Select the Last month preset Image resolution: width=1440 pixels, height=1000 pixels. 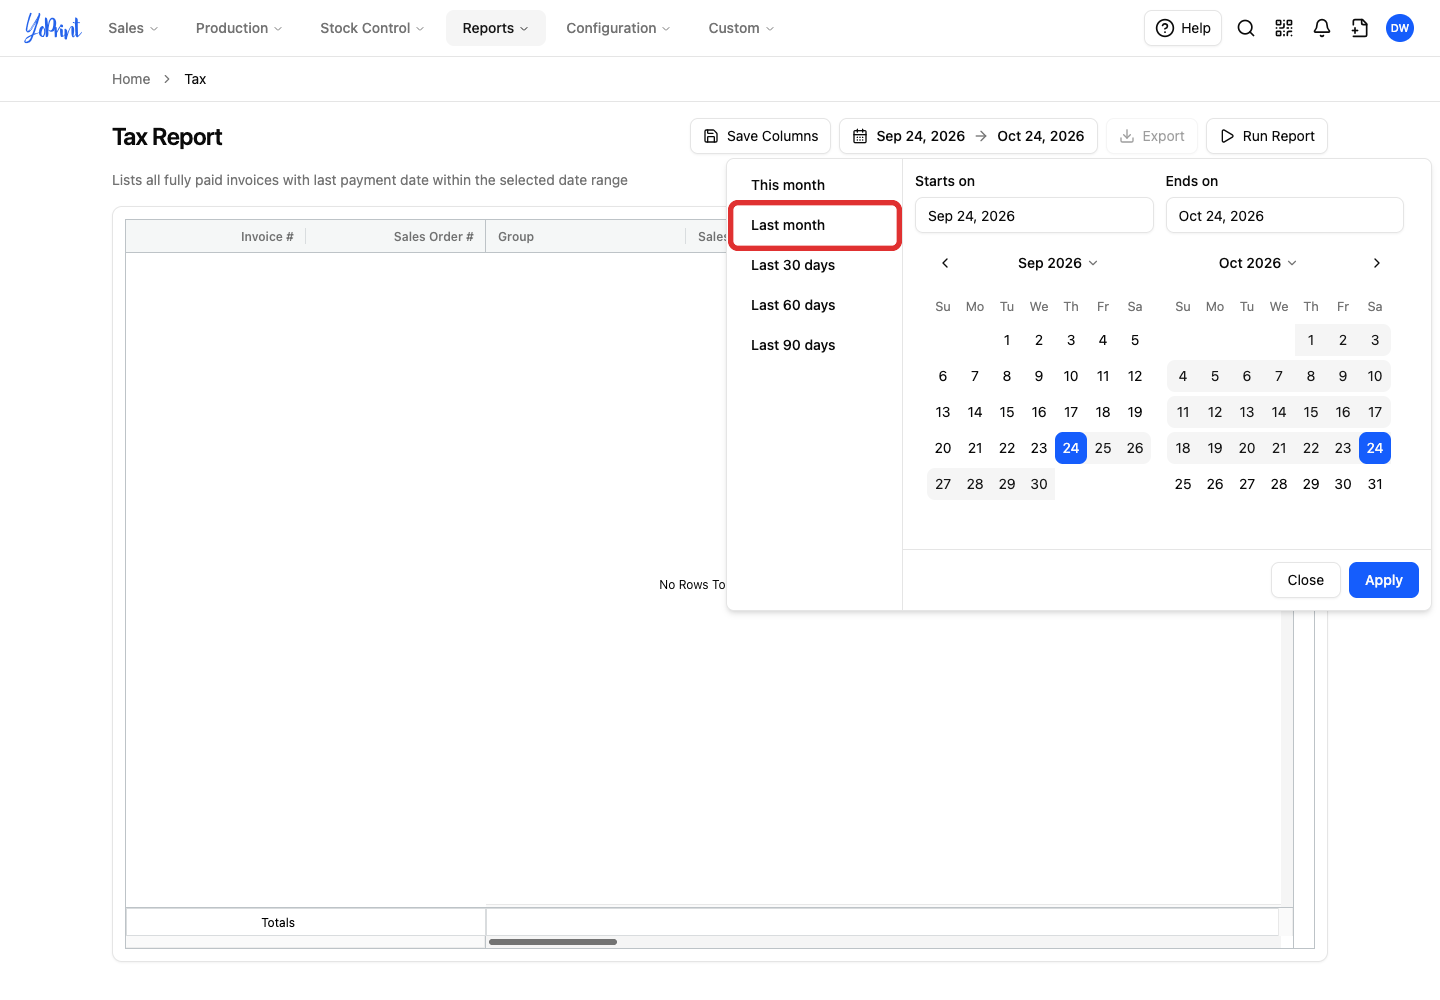(x=815, y=225)
